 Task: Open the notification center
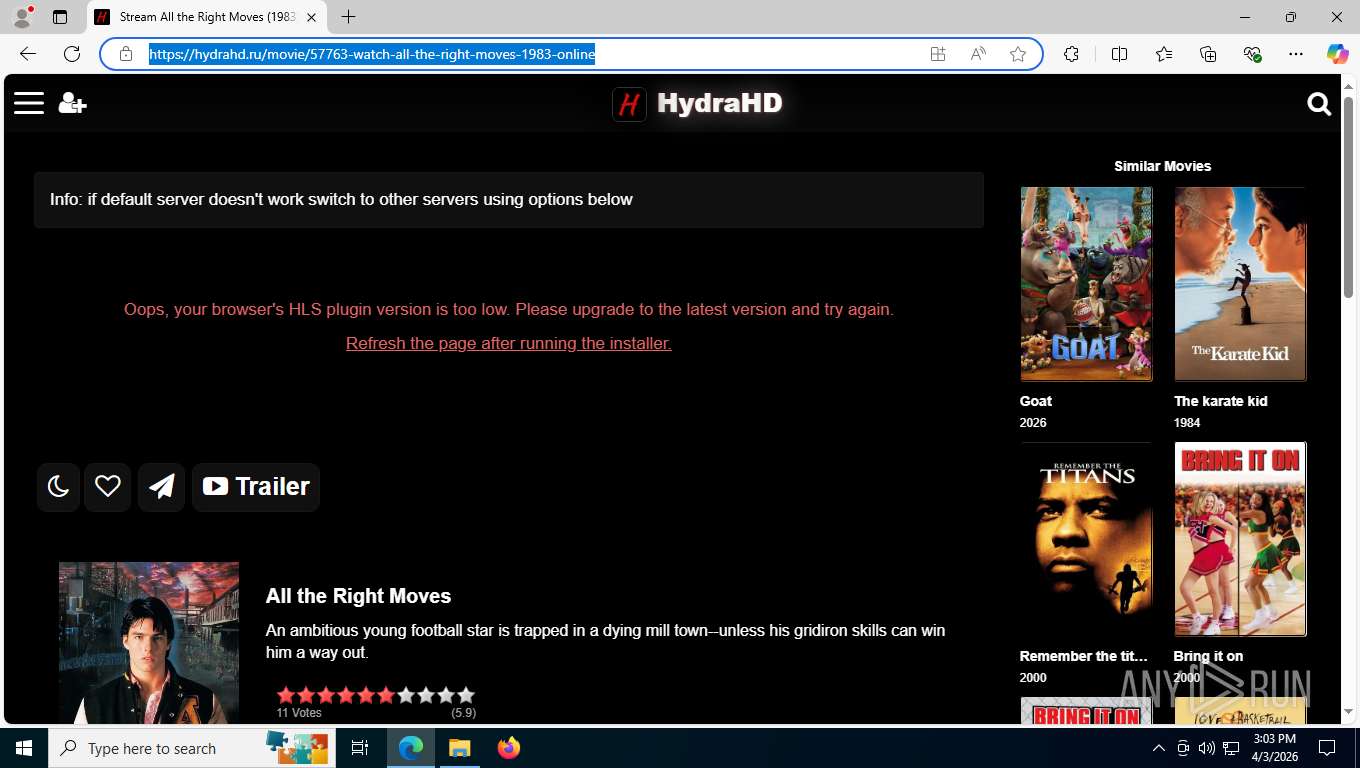pyautogui.click(x=1327, y=748)
